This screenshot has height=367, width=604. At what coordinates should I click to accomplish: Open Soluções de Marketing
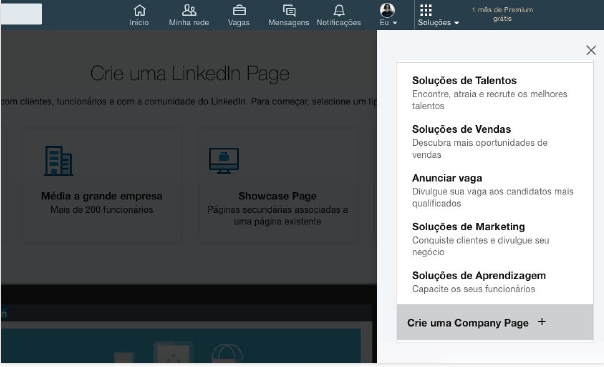(x=468, y=227)
